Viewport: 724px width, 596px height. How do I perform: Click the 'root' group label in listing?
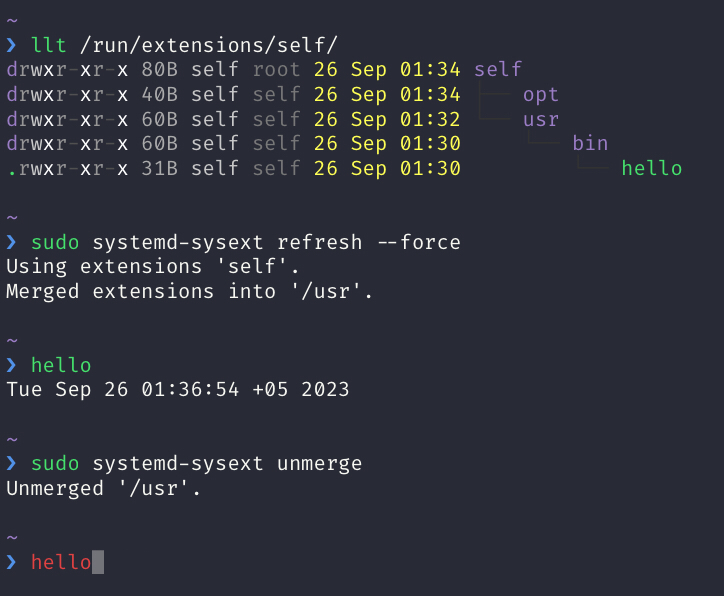coord(277,70)
